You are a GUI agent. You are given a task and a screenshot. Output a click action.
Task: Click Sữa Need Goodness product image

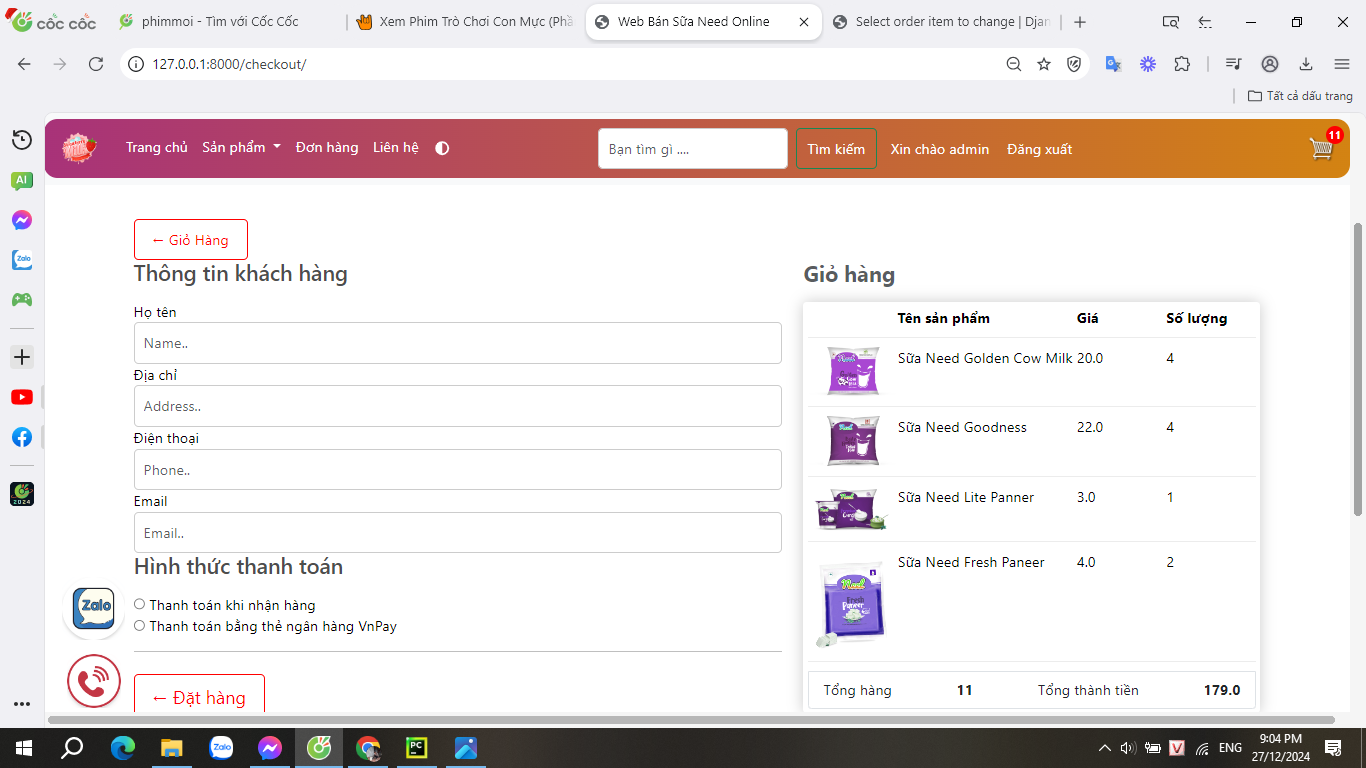tap(851, 440)
